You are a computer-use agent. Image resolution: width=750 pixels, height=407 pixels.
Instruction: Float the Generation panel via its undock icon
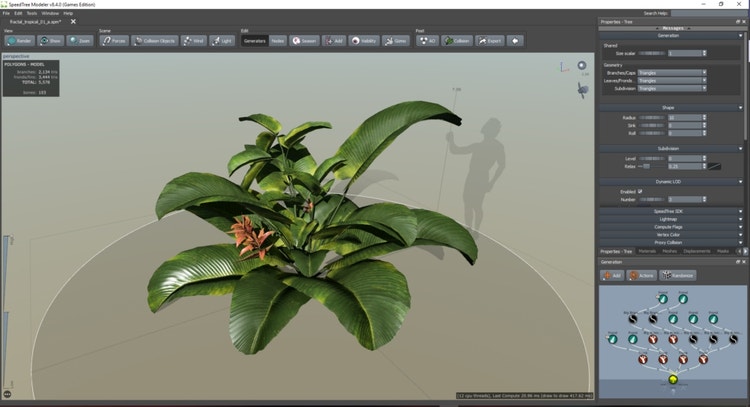pos(738,262)
